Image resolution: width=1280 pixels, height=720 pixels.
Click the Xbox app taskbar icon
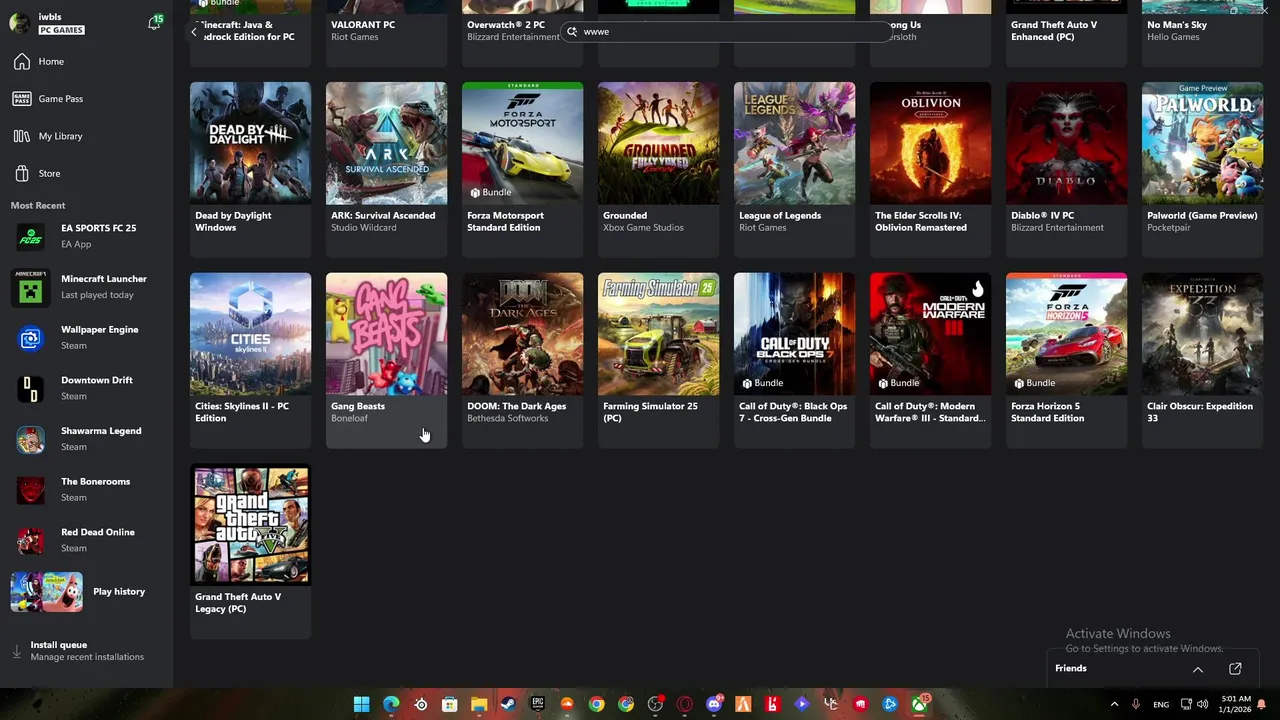919,704
